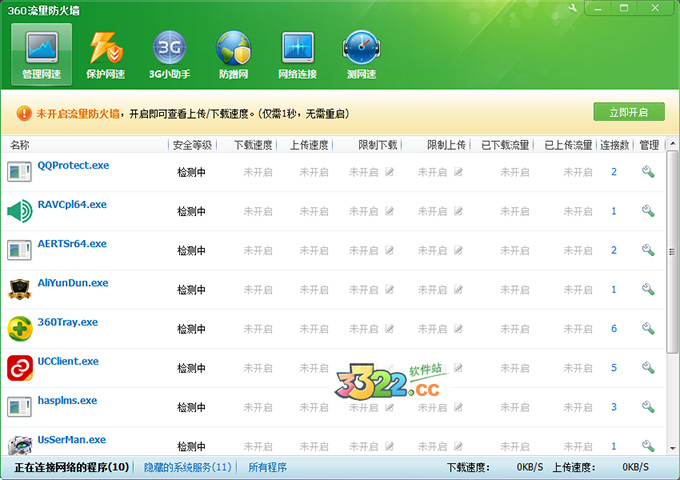This screenshot has width=680, height=480.
Task: Sort by 下载速度 column header
Action: [252, 145]
